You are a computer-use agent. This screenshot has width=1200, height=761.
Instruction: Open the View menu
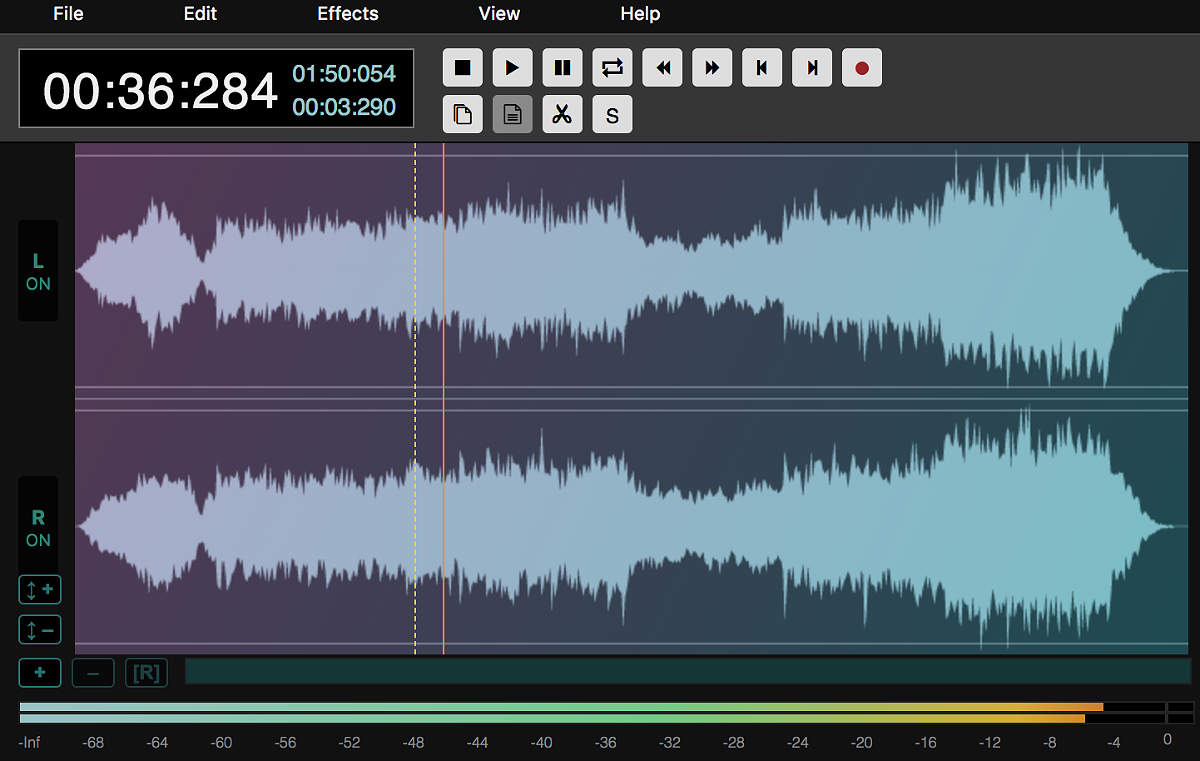(498, 14)
